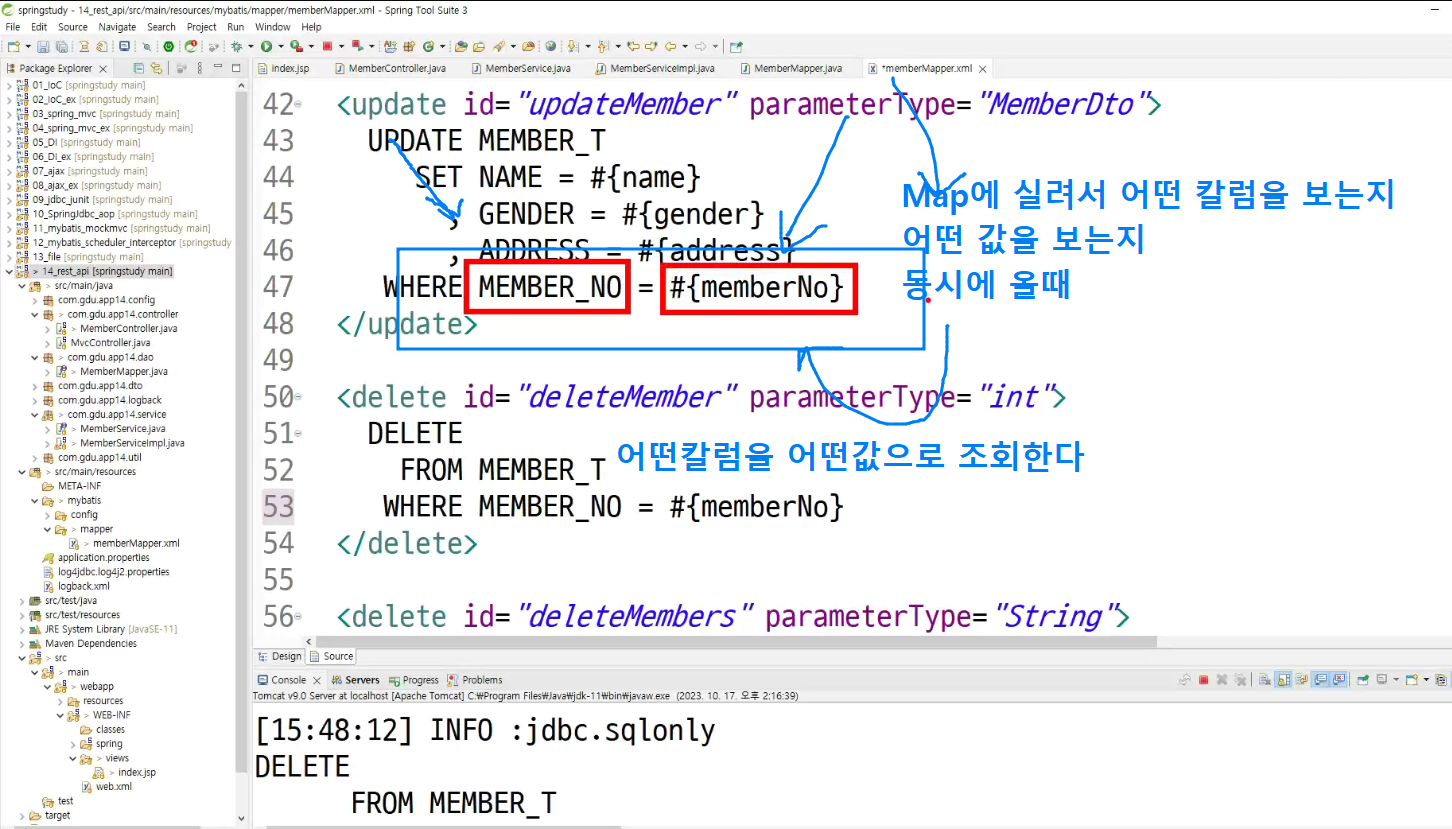Collapse the src/main/resources folder
This screenshot has height=829, width=1452.
click(x=22, y=472)
